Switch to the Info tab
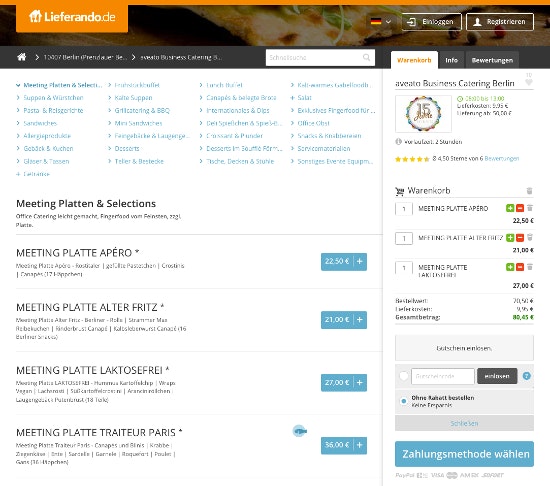Image resolution: width=550 pixels, height=486 pixels. tap(451, 60)
